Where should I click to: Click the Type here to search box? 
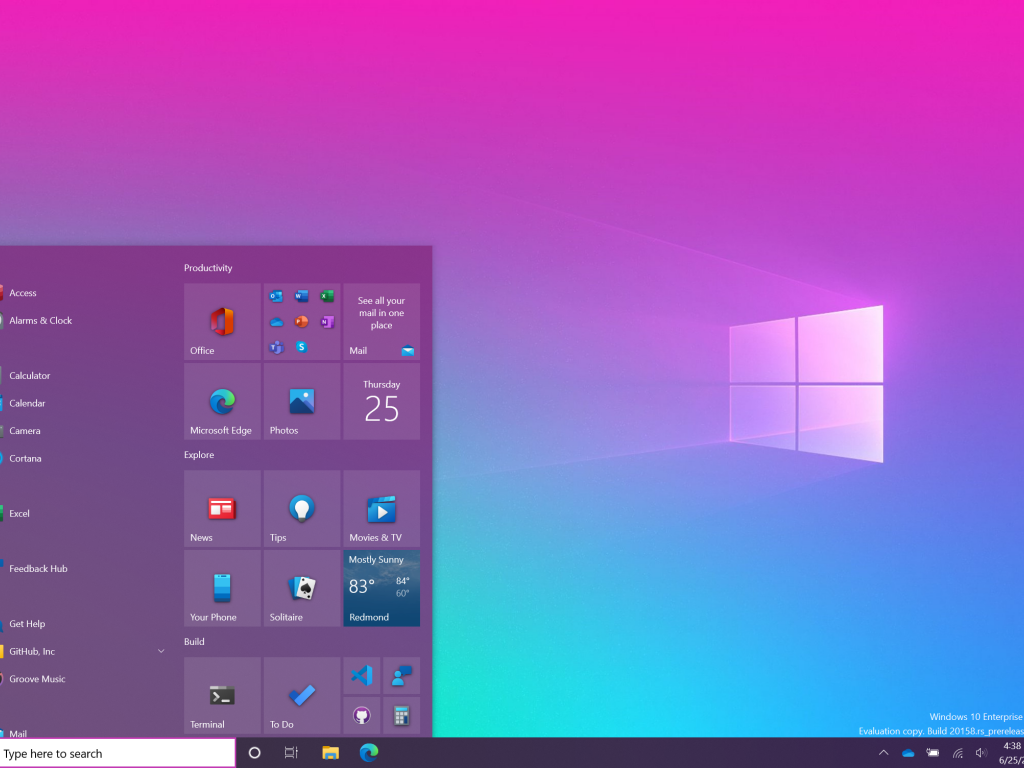click(x=118, y=753)
